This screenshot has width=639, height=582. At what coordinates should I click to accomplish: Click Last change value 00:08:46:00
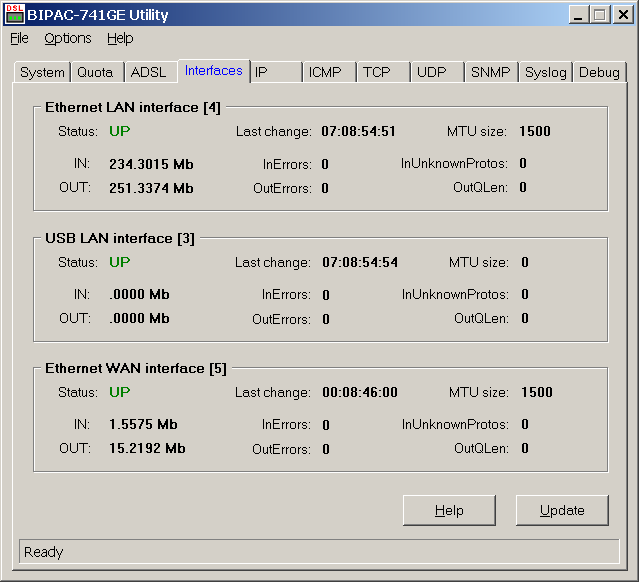coord(360,392)
